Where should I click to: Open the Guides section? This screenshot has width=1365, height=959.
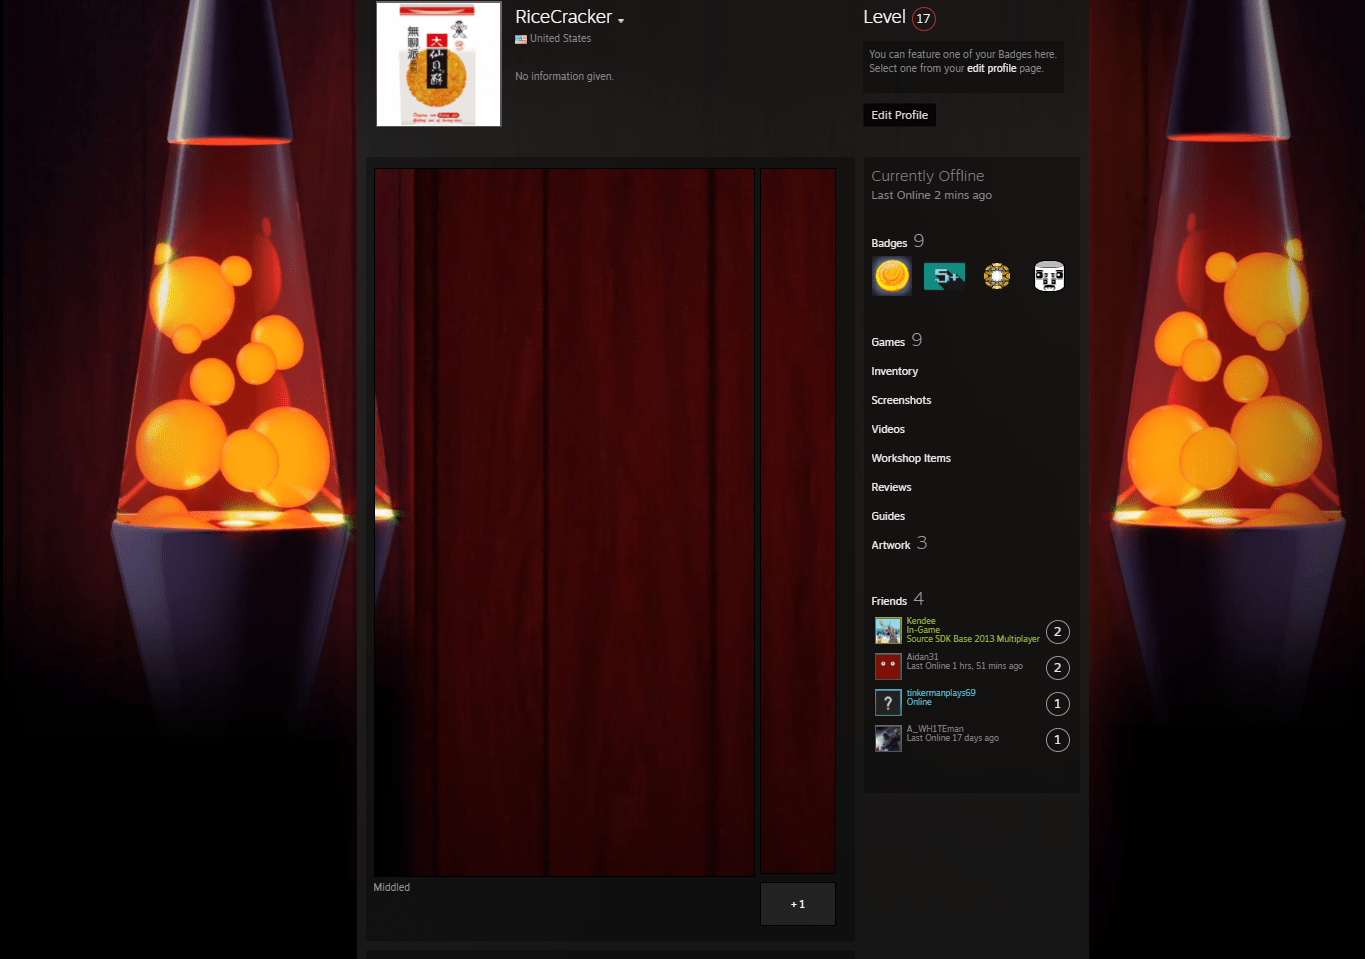click(x=888, y=516)
